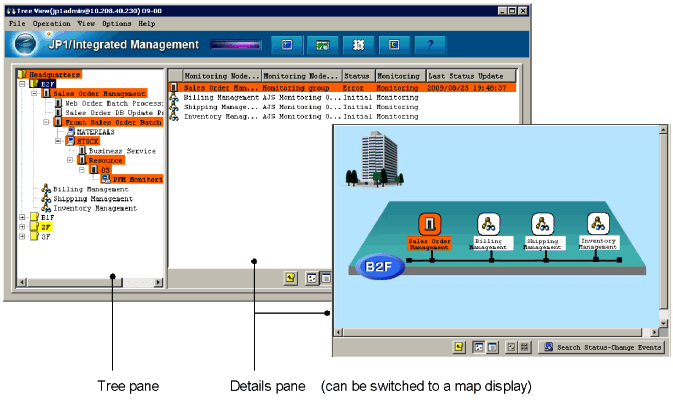Open the Options menu

[116, 23]
